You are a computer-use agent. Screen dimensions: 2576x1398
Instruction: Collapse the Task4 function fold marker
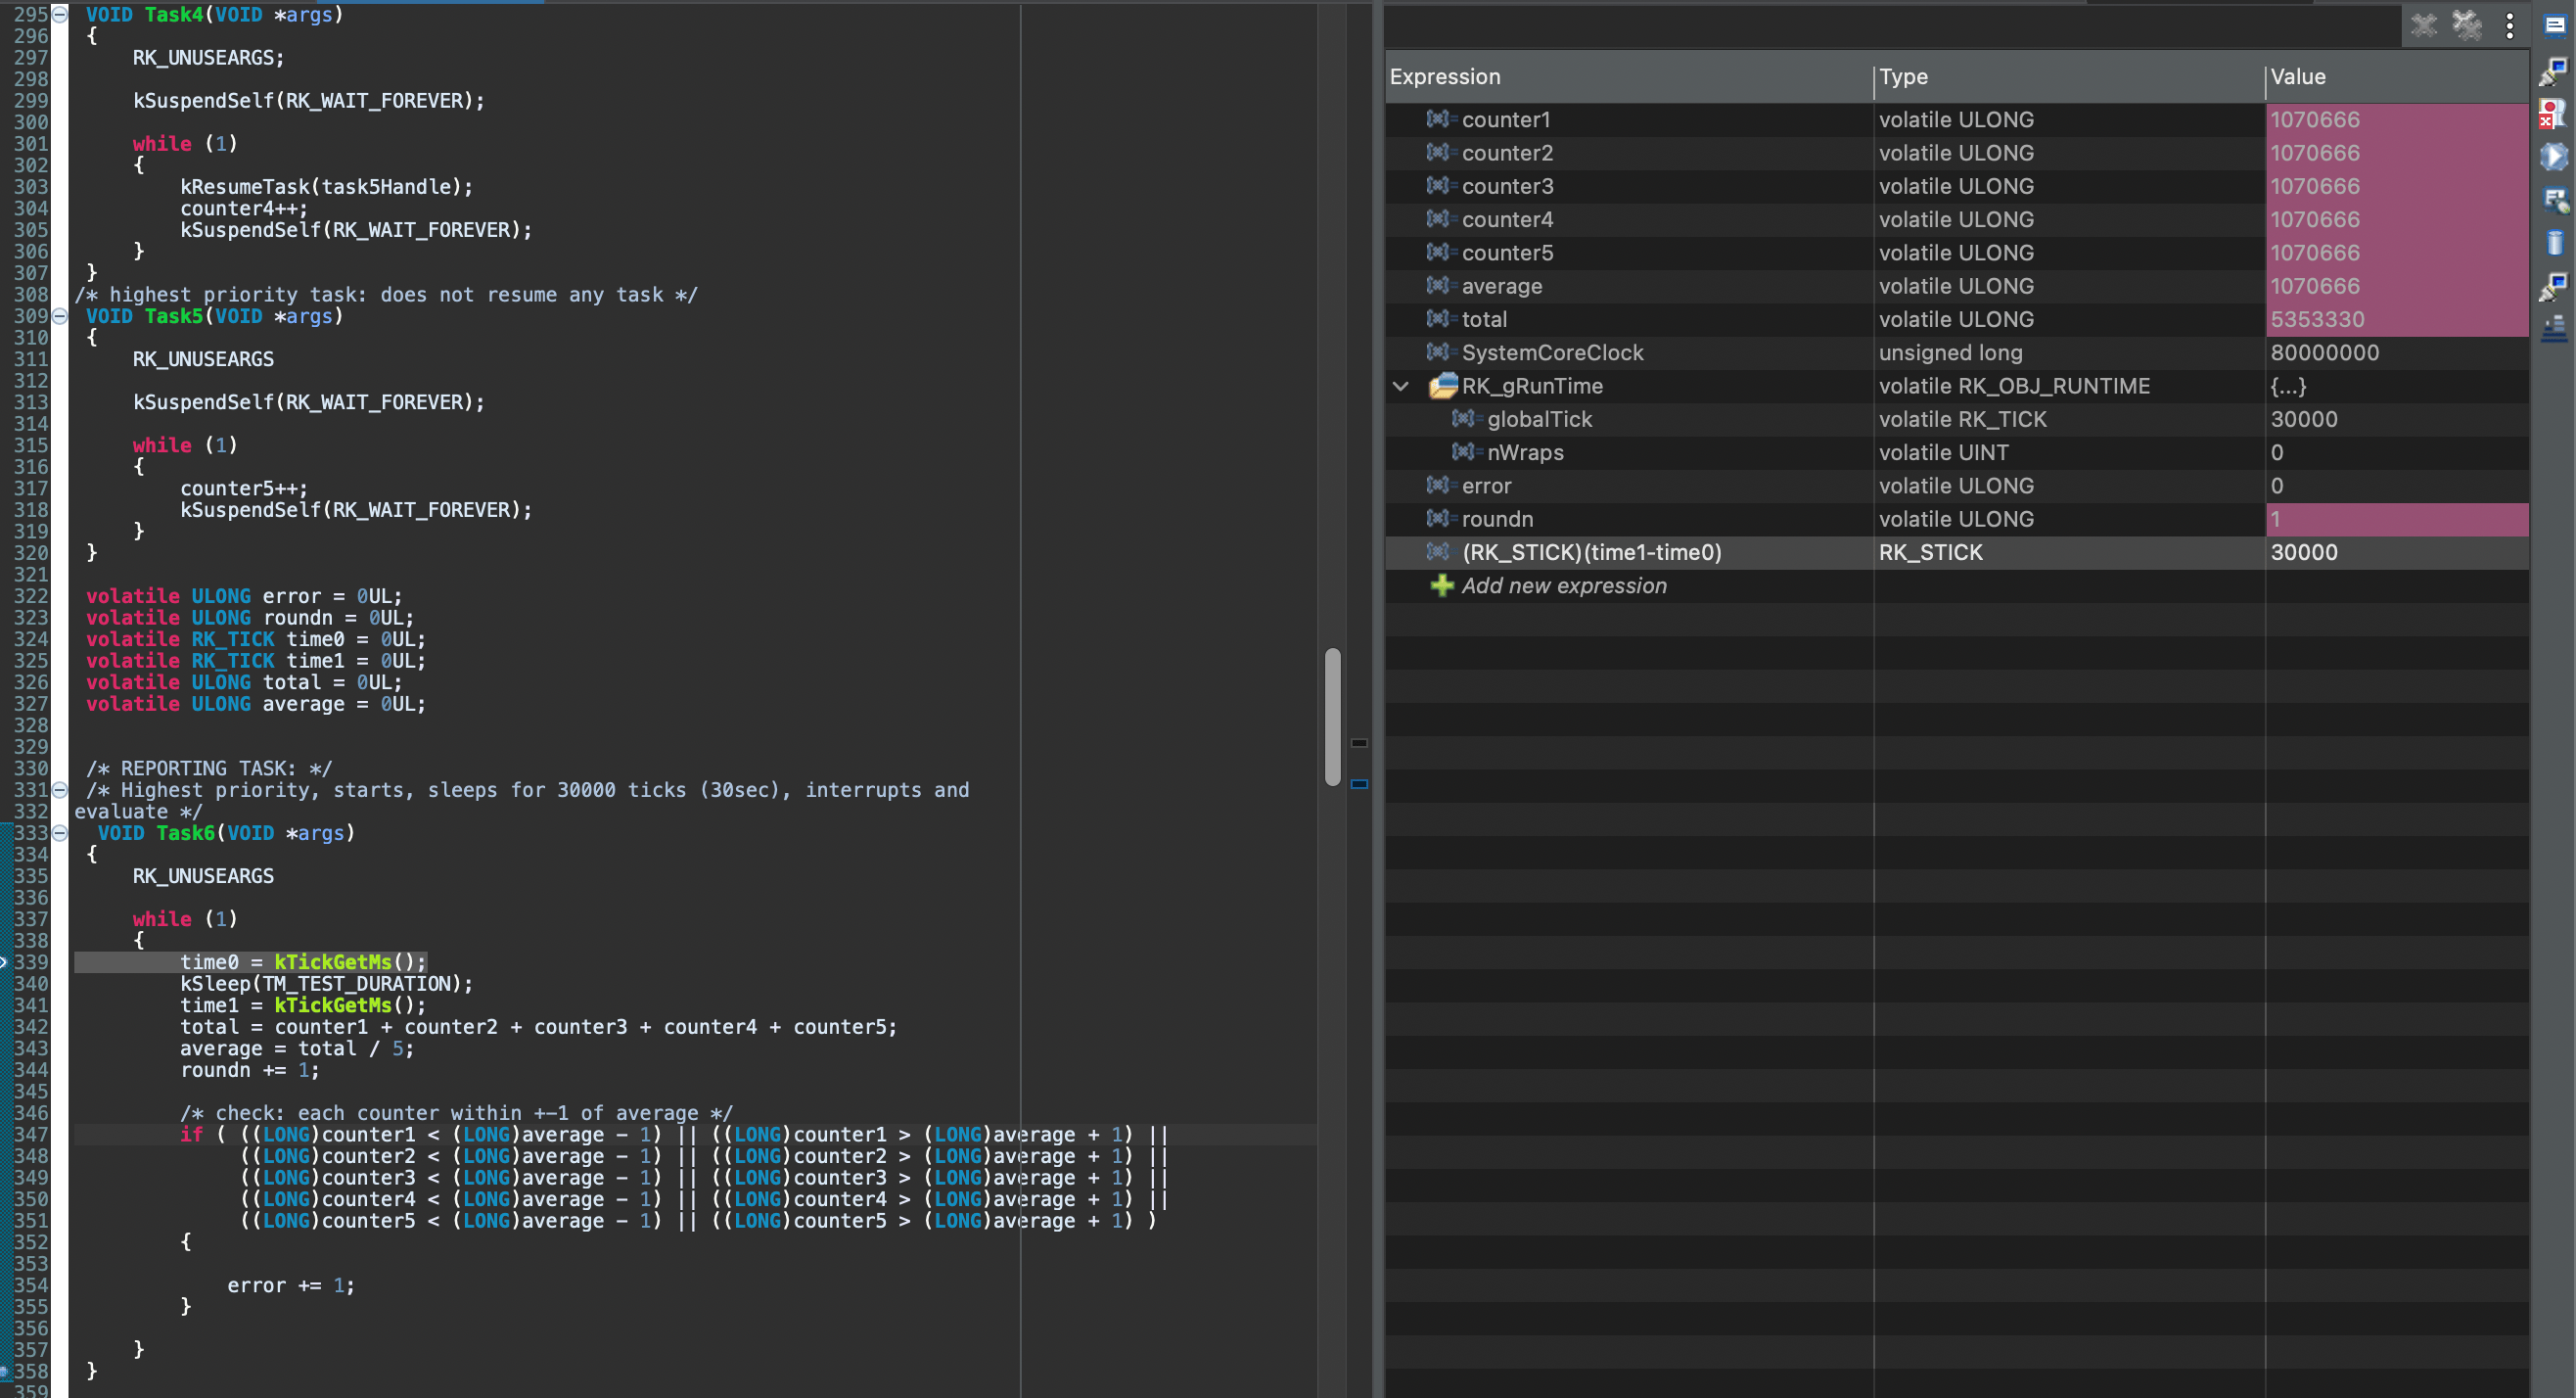(x=60, y=14)
